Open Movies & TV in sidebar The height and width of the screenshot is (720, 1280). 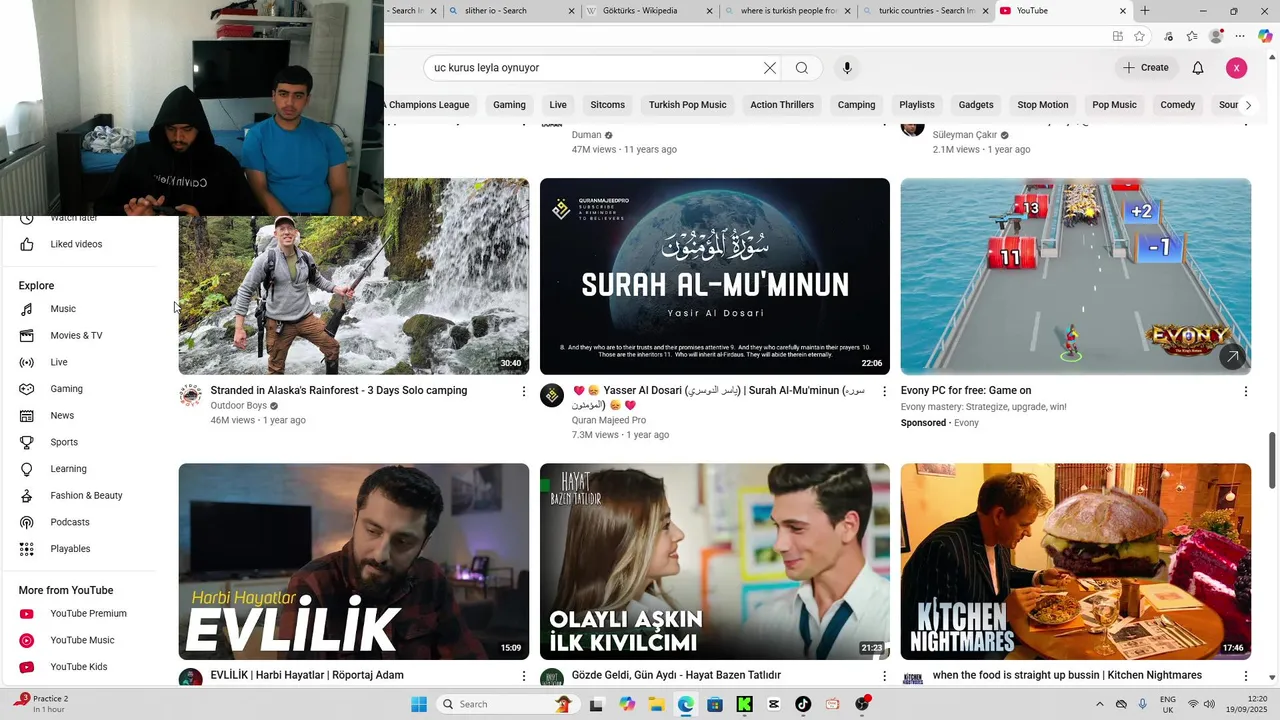(x=77, y=336)
